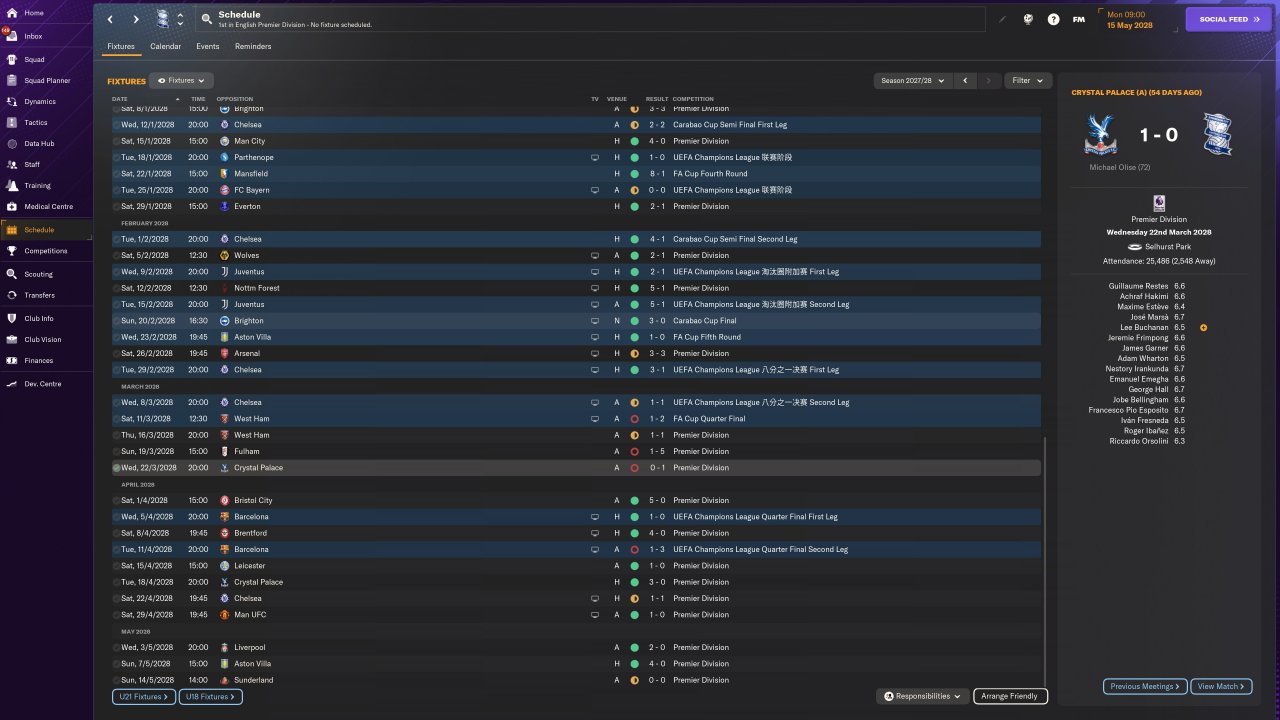The width and height of the screenshot is (1280, 720).
Task: Switch to the Calendar tab
Action: click(x=166, y=46)
